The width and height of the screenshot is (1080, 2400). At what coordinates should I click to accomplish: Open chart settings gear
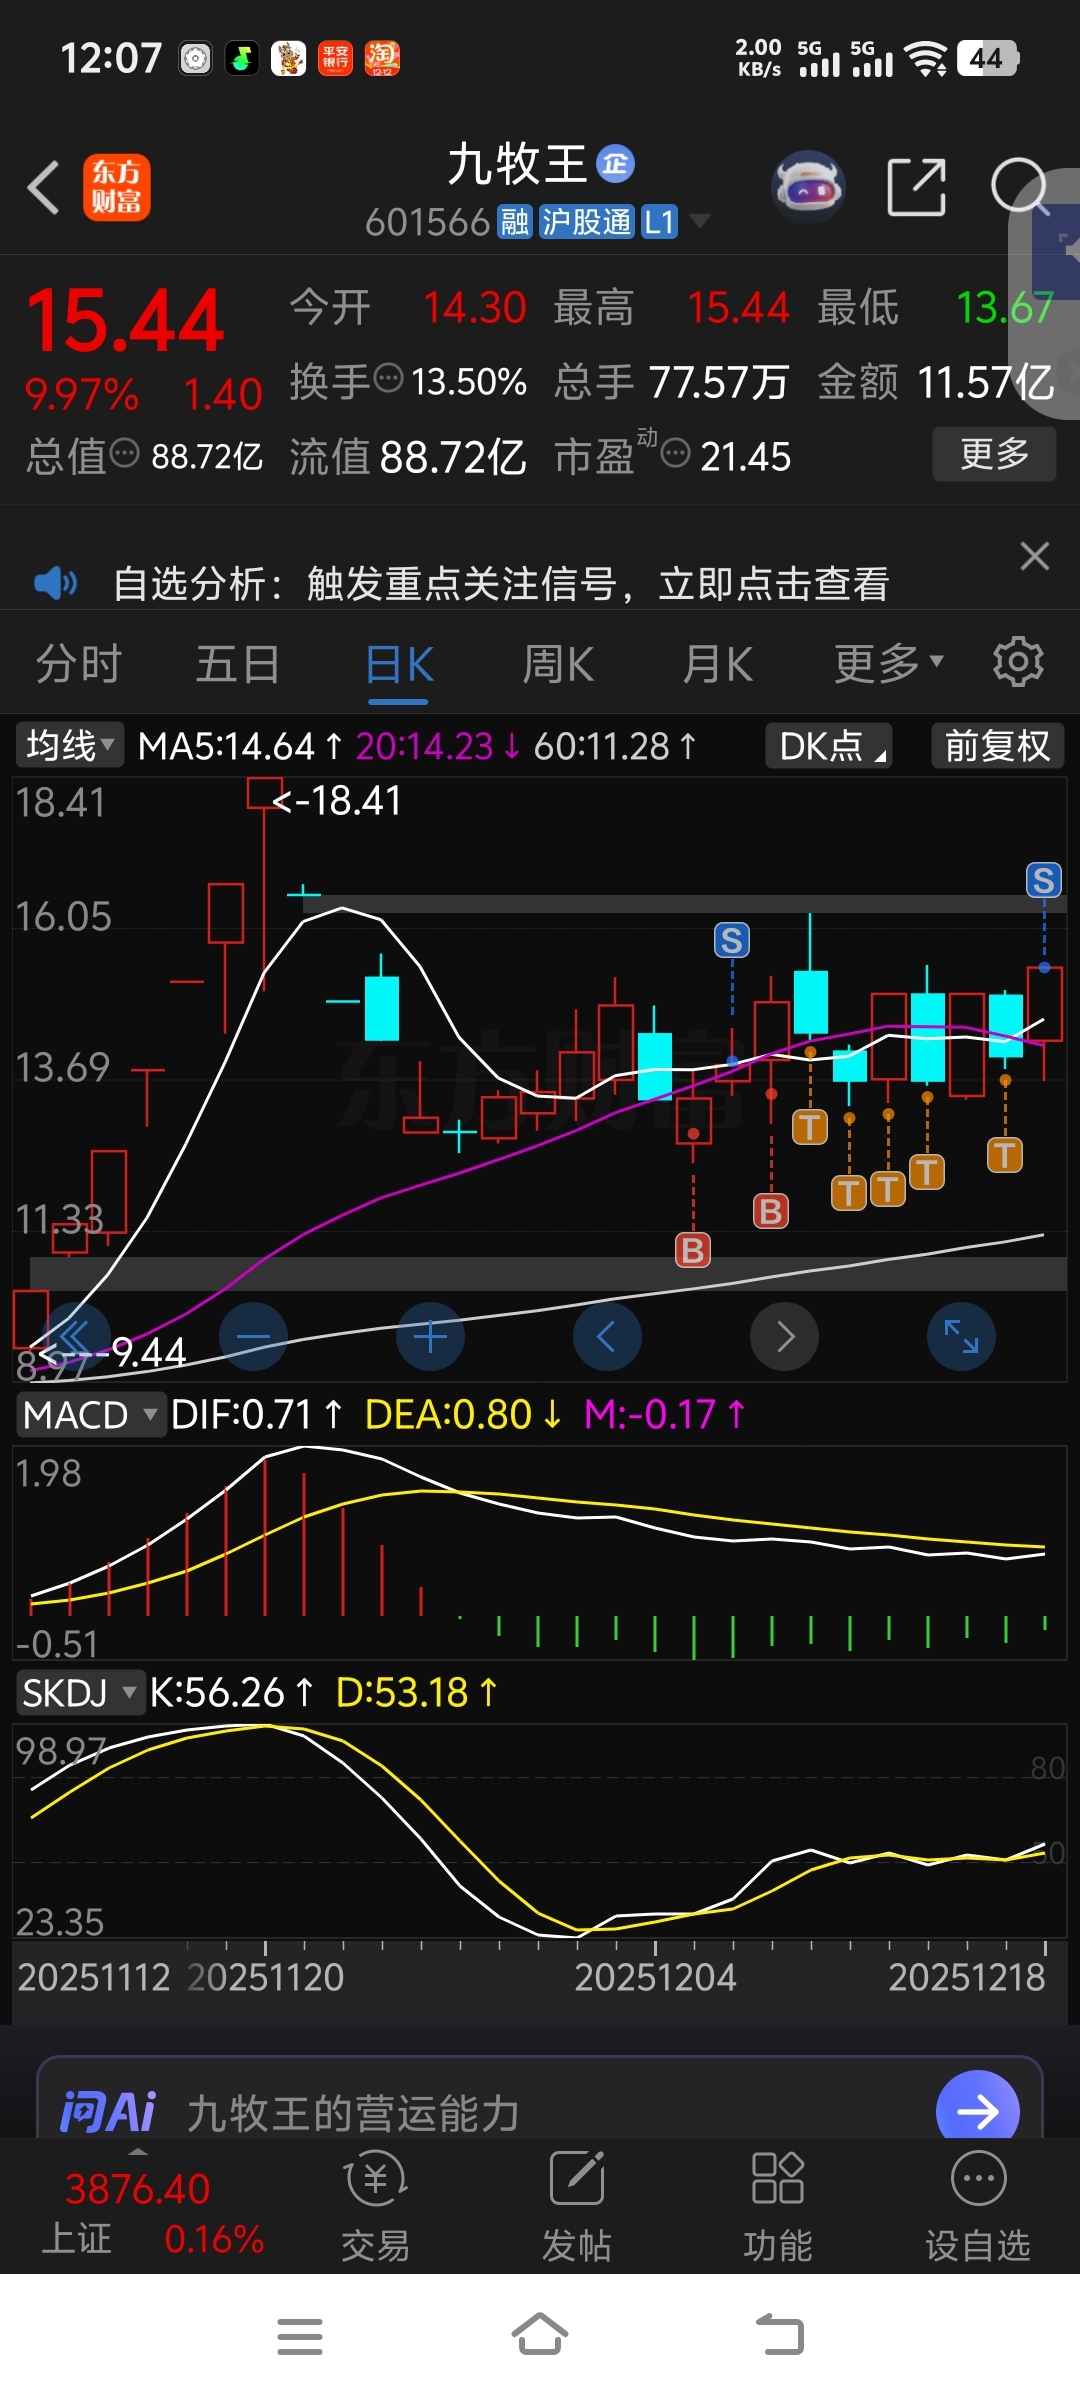click(1018, 661)
